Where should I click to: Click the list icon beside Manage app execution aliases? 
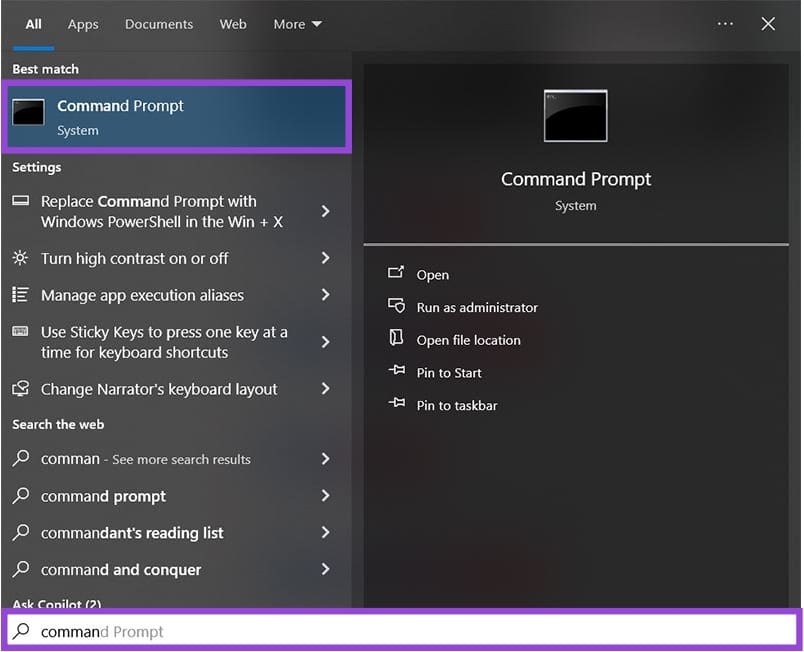tap(21, 295)
